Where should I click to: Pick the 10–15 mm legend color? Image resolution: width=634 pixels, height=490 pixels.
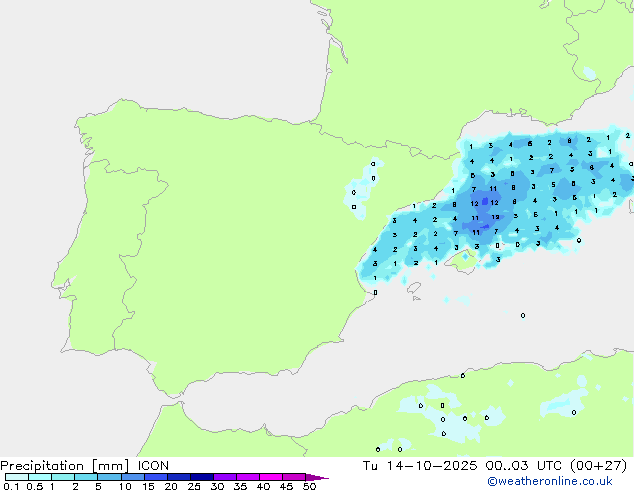point(133,478)
